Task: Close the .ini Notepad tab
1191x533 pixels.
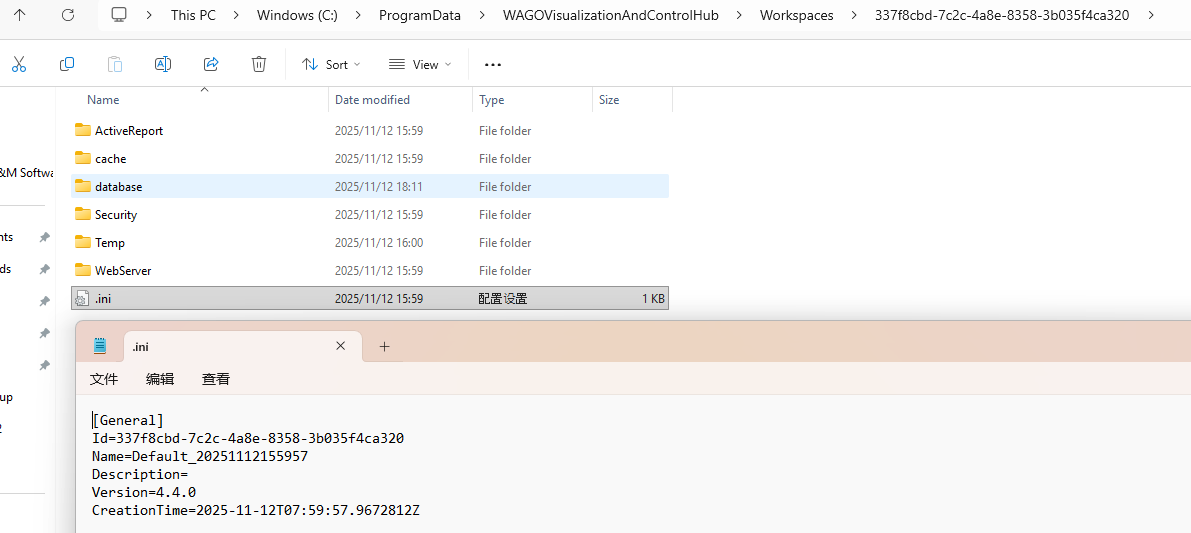Action: tap(340, 346)
